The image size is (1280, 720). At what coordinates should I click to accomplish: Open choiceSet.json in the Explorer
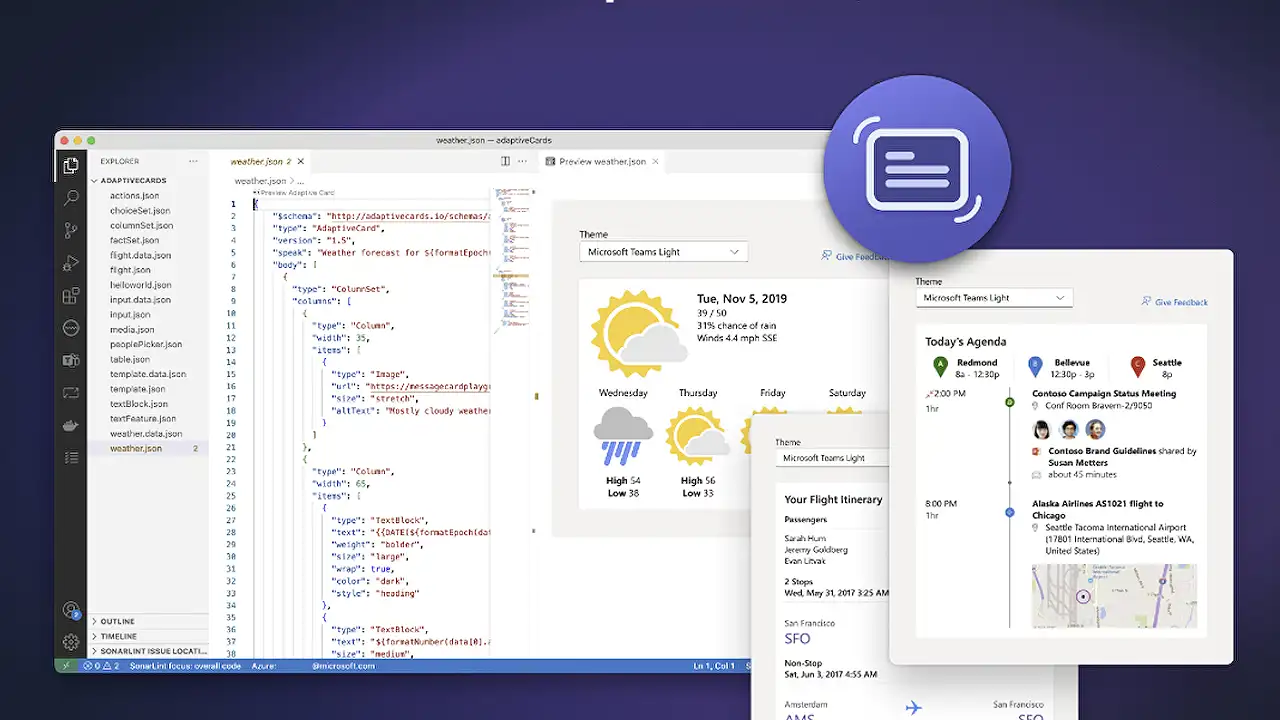pyautogui.click(x=140, y=211)
